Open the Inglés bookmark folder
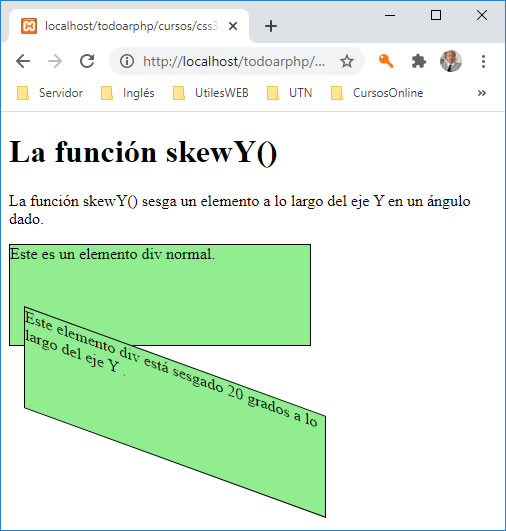Screen dimensions: 506x531 128,93
